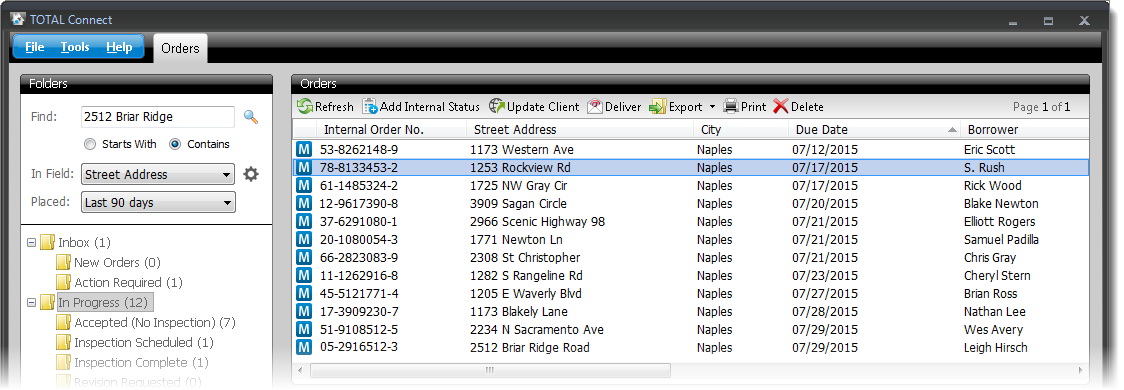Viewport: 1124px width, 390px height.
Task: Sort by the Due Date column header
Action: pyautogui.click(x=874, y=130)
